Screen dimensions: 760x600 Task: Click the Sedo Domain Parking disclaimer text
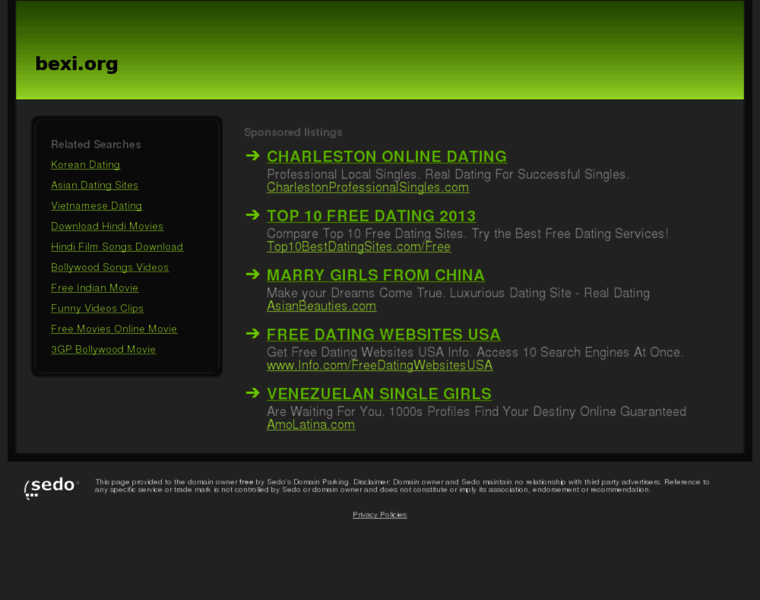(x=402, y=486)
